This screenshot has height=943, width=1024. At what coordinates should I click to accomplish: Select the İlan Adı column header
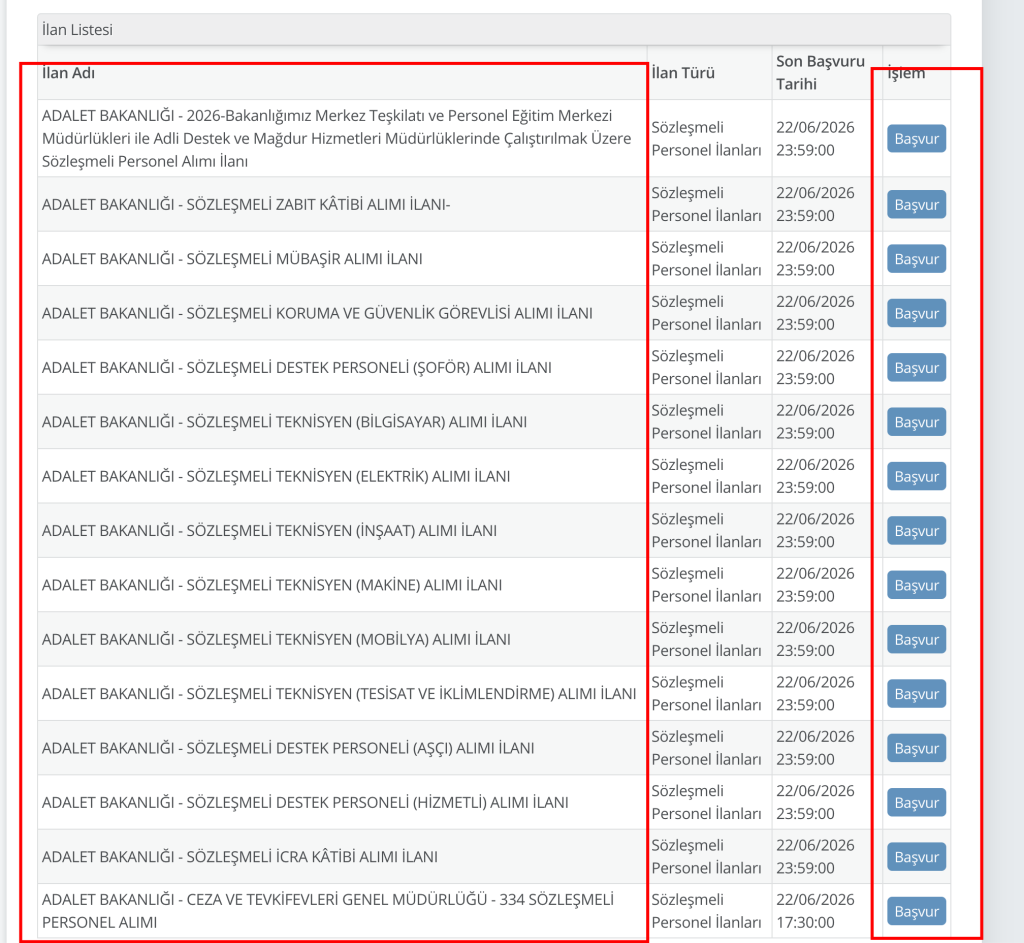point(69,72)
